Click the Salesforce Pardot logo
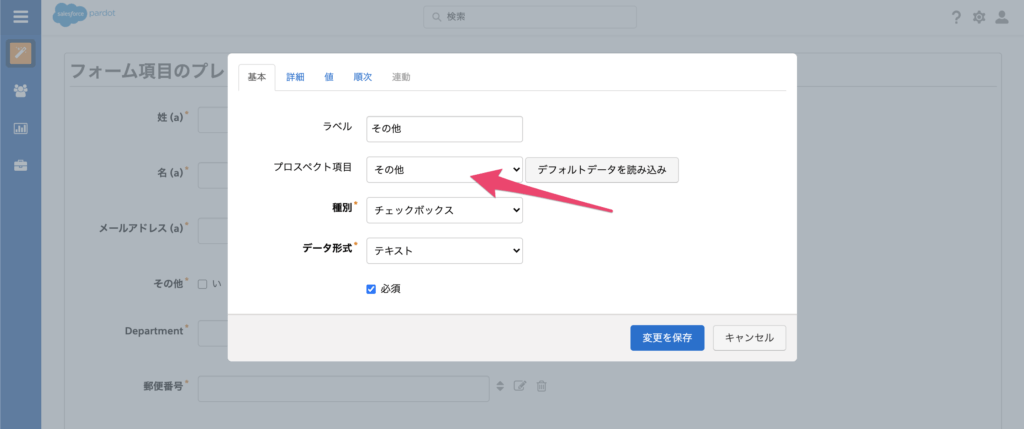The image size is (1024, 429). (x=84, y=14)
